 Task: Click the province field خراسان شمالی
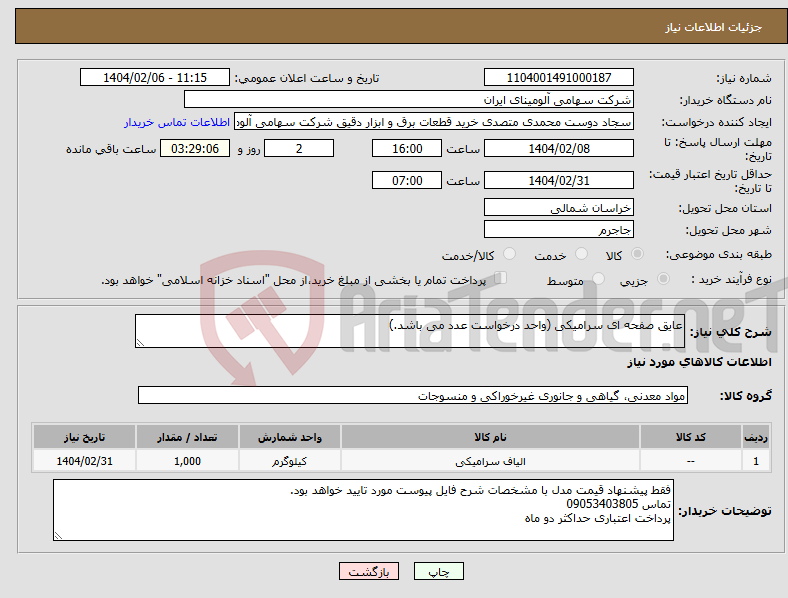click(558, 208)
